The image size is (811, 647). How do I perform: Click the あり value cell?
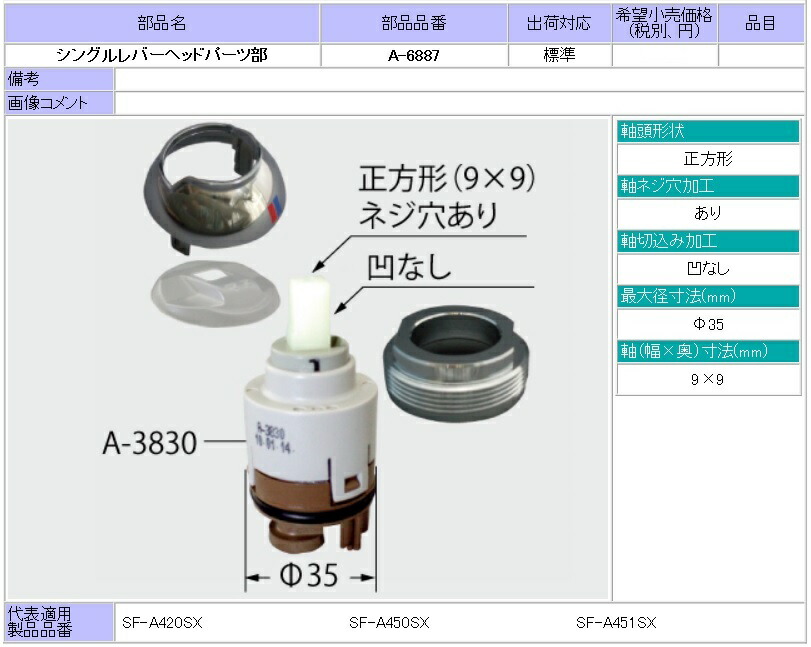[x=707, y=213]
